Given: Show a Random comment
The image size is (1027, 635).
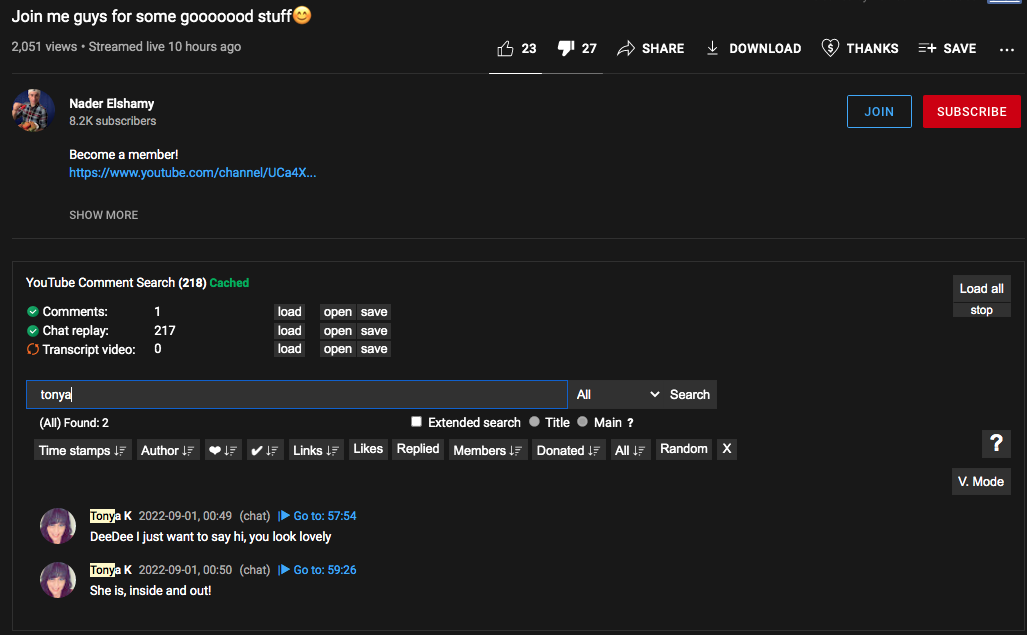Looking at the screenshot, I should 684,449.
